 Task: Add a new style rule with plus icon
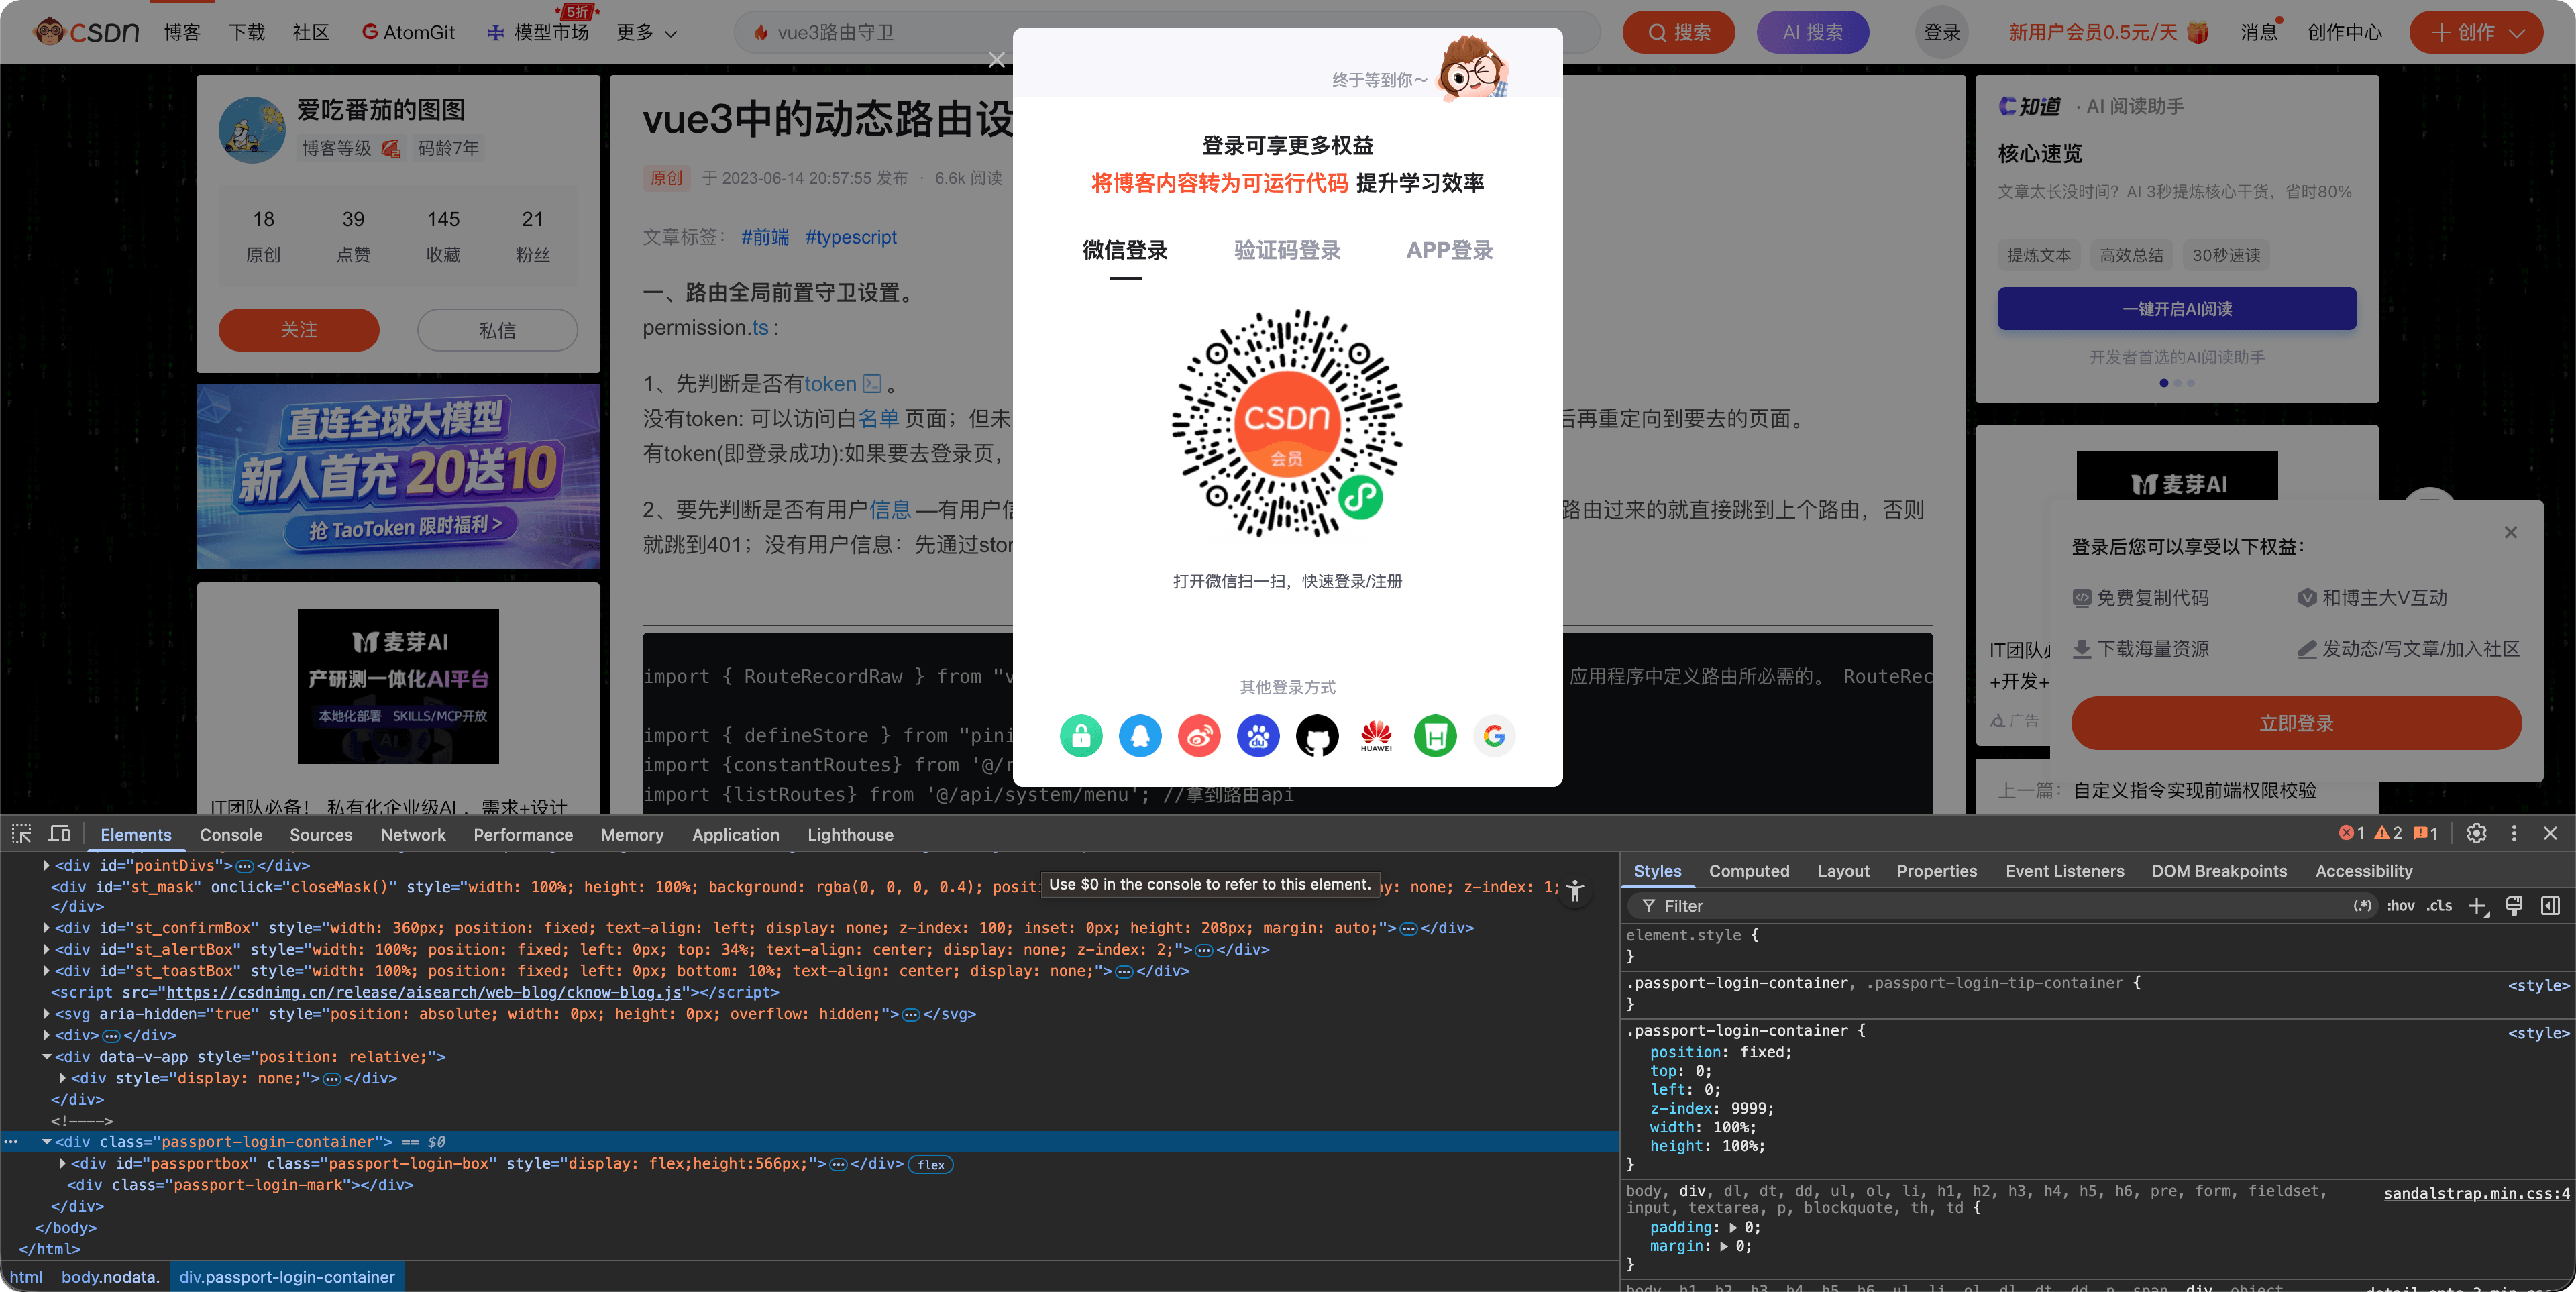coord(2477,906)
